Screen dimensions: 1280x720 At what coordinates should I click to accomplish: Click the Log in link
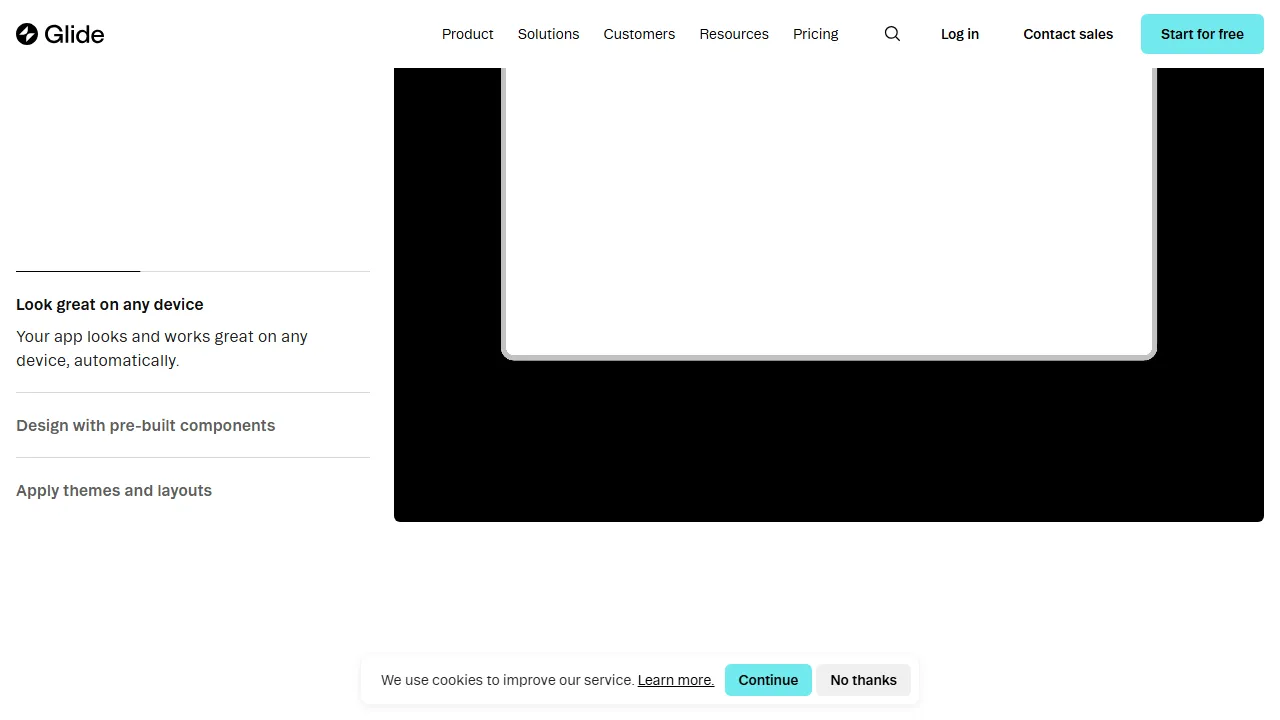[x=959, y=34]
